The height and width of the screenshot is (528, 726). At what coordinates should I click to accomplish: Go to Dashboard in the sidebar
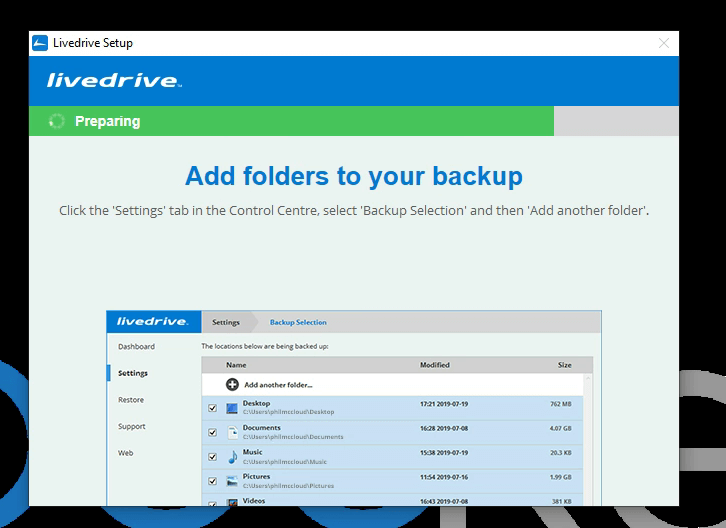[136, 347]
